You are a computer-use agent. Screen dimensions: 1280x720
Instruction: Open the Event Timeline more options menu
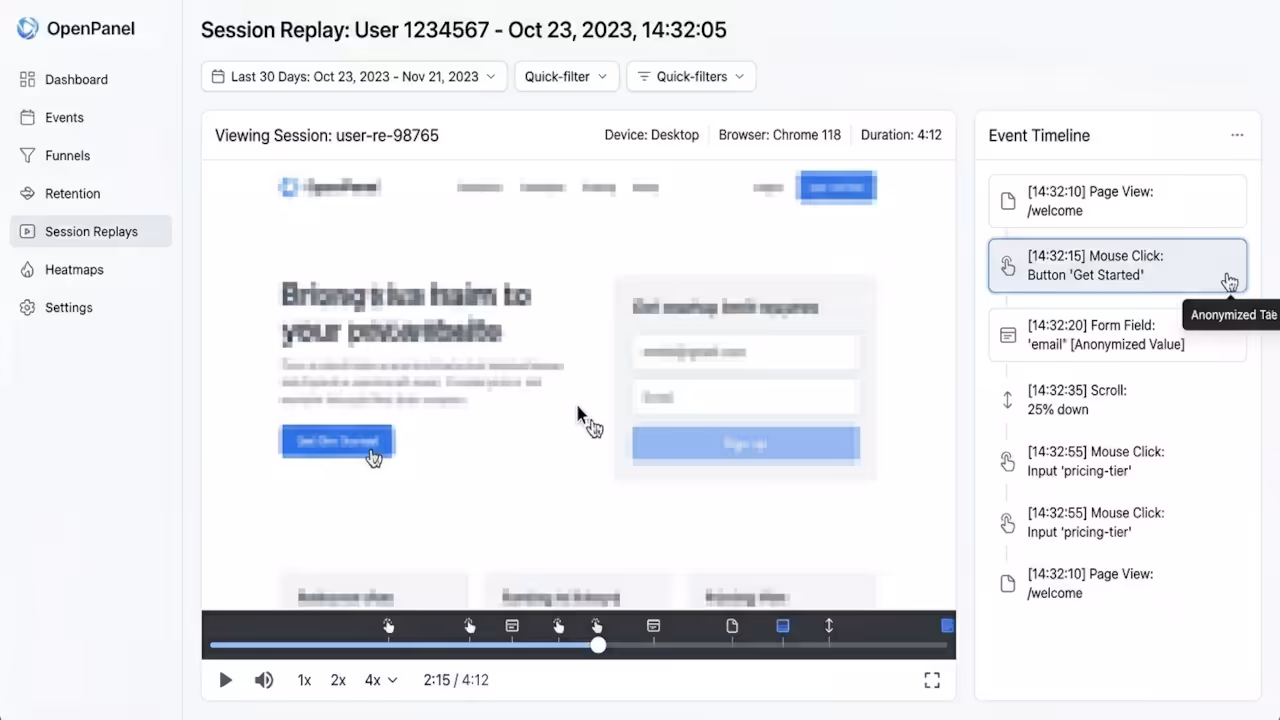coord(1237,135)
